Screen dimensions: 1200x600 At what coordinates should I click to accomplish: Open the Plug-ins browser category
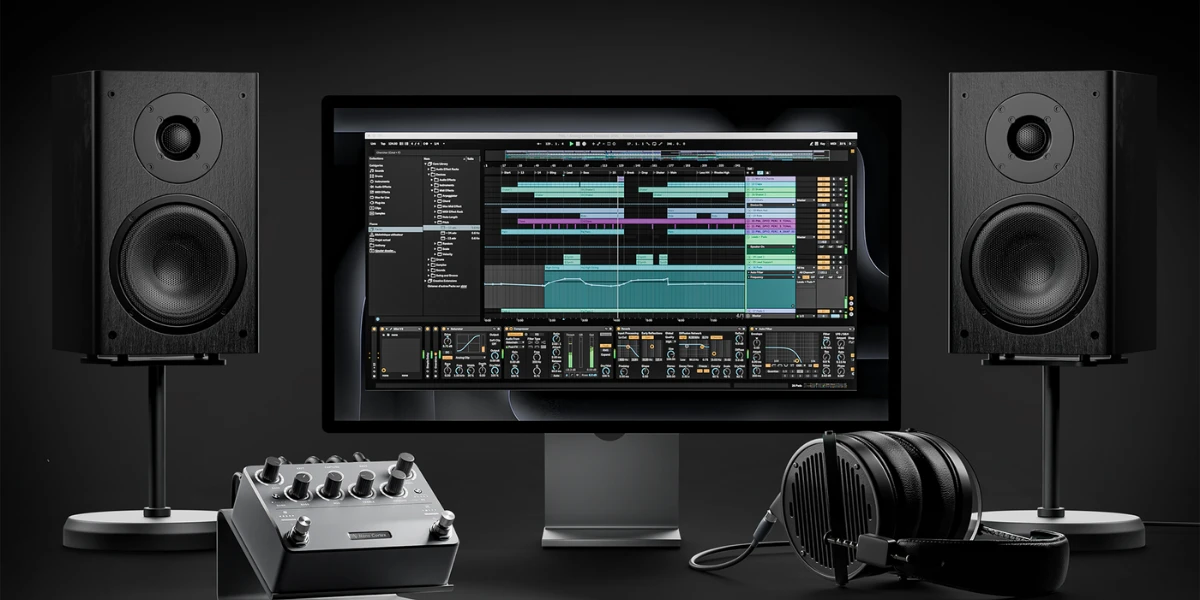pyautogui.click(x=378, y=203)
